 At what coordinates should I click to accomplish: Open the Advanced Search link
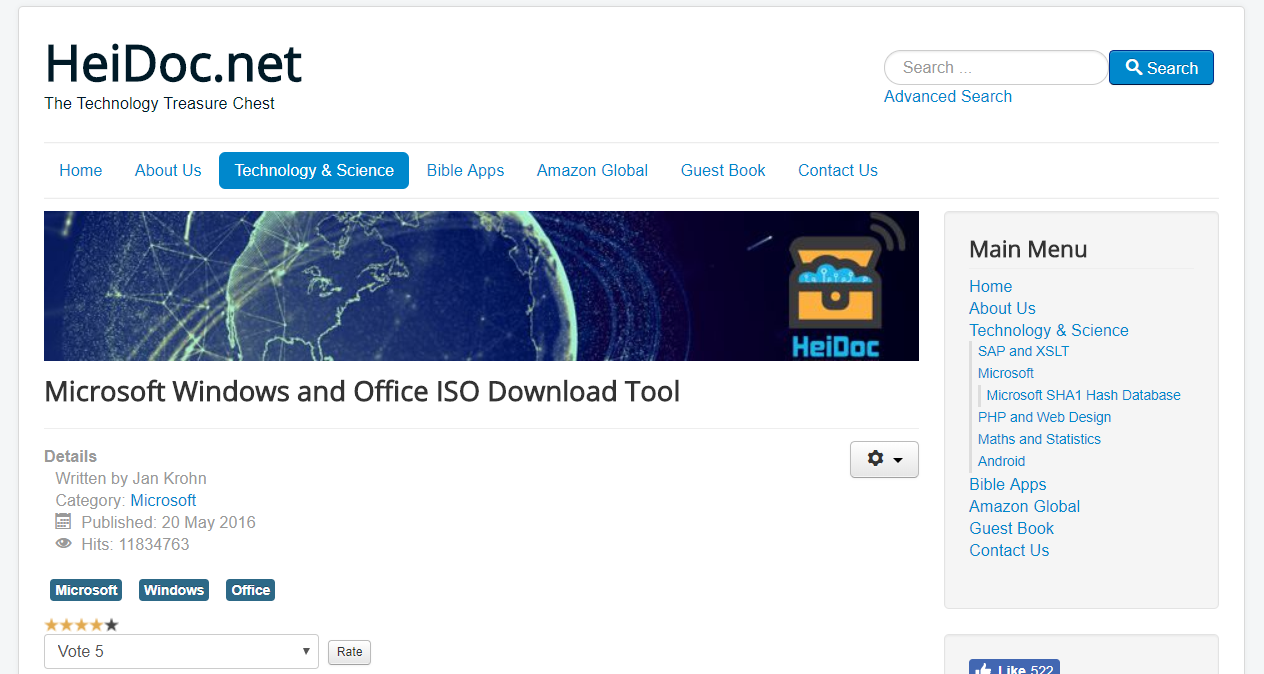948,96
